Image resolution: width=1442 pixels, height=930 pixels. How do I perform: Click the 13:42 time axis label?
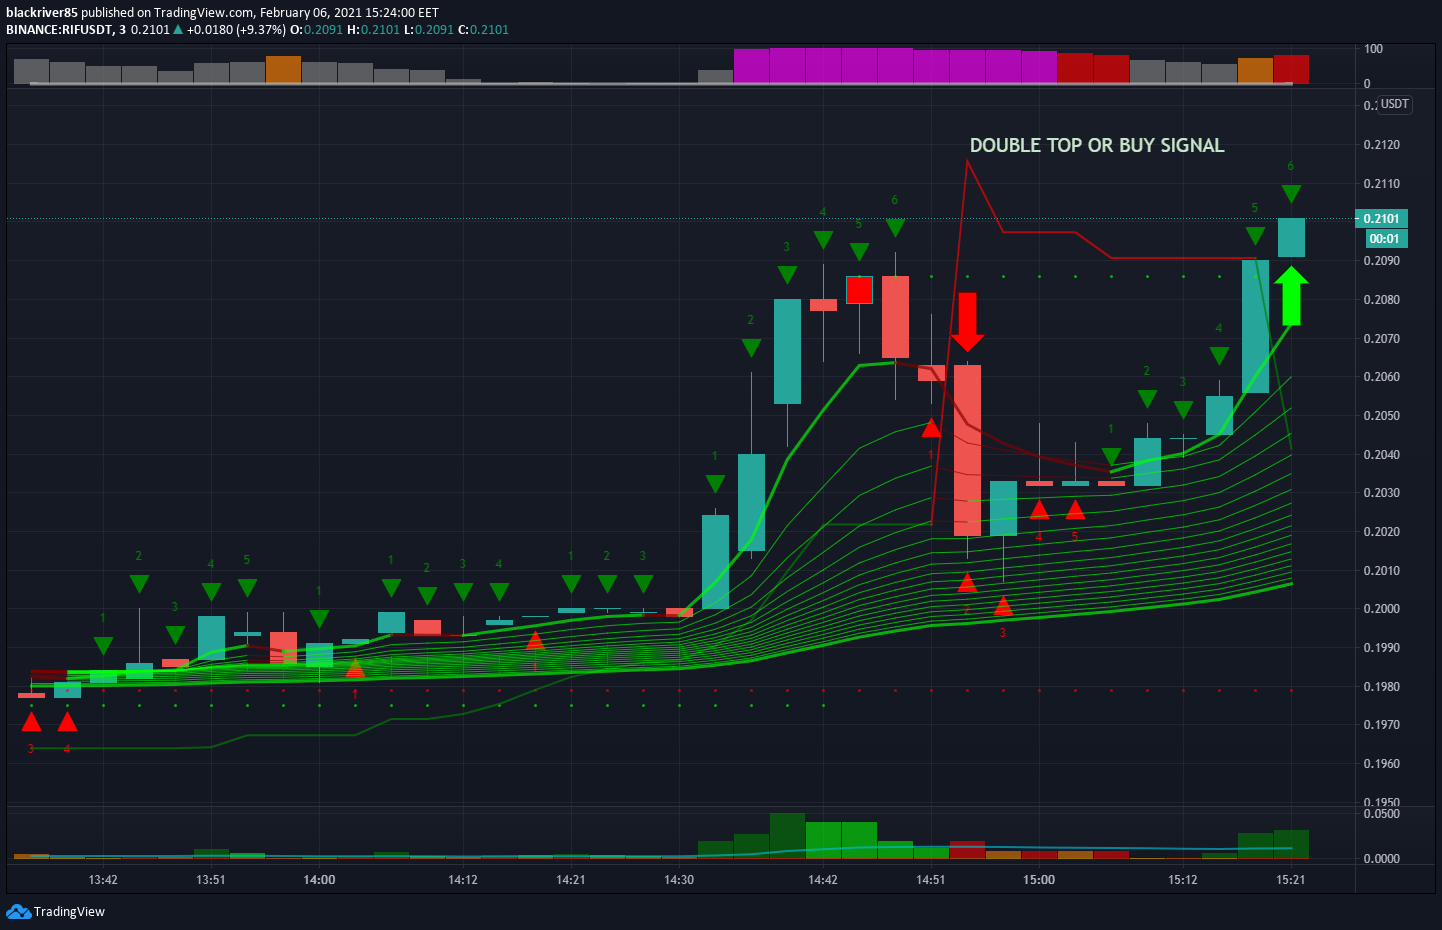tap(103, 880)
